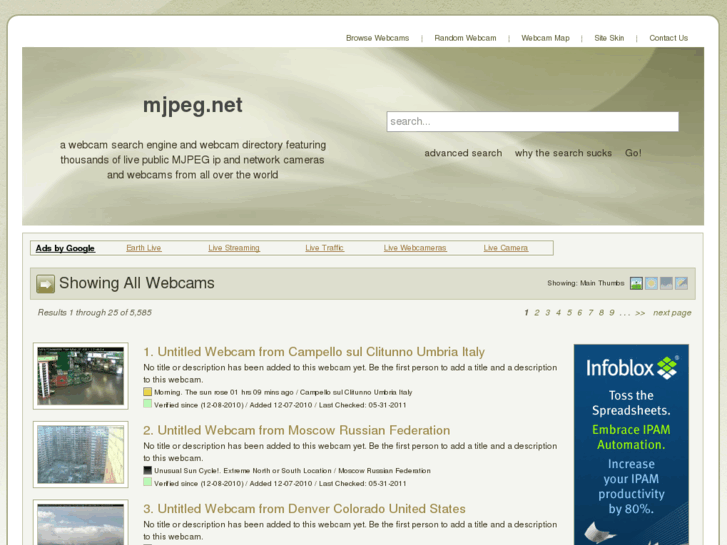Screen dimensions: 727x545
Task: Click the arrow icon beside Showing All Webcams
Action: point(45,283)
